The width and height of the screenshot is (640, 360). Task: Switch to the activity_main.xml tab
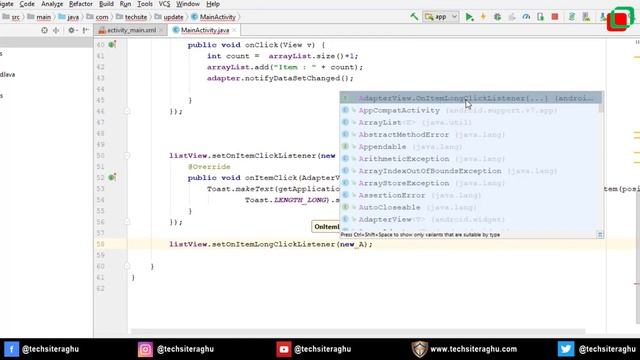tap(131, 30)
